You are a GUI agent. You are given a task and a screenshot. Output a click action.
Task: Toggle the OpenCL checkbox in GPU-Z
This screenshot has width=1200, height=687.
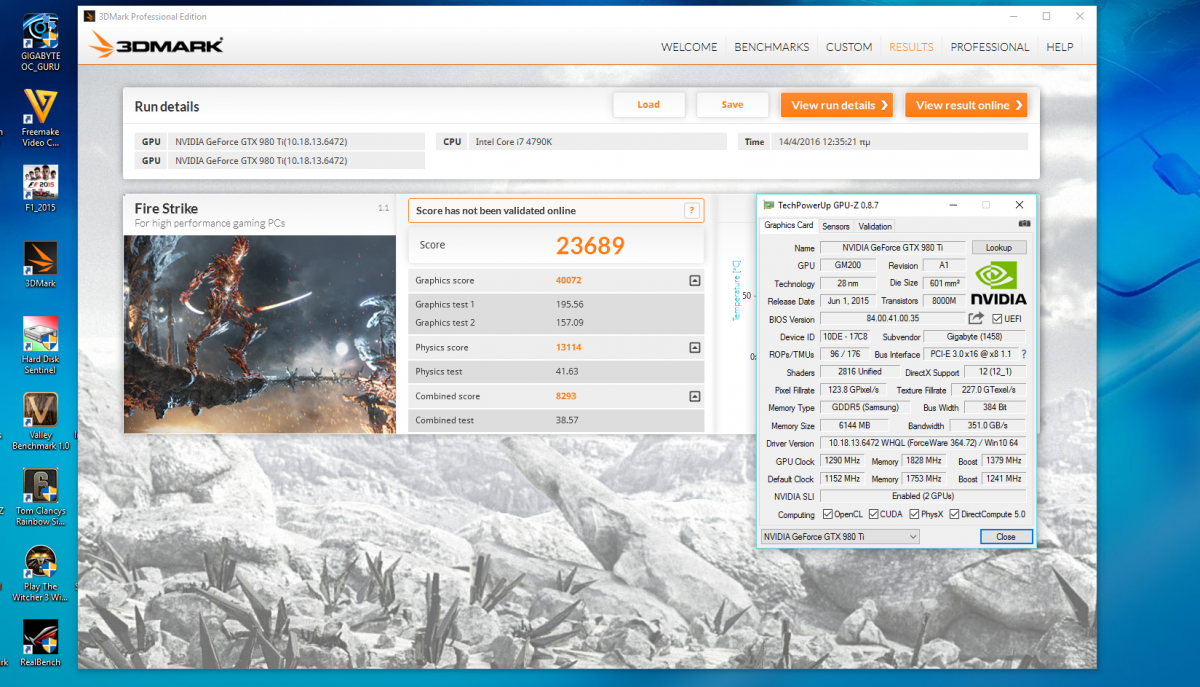[x=827, y=514]
